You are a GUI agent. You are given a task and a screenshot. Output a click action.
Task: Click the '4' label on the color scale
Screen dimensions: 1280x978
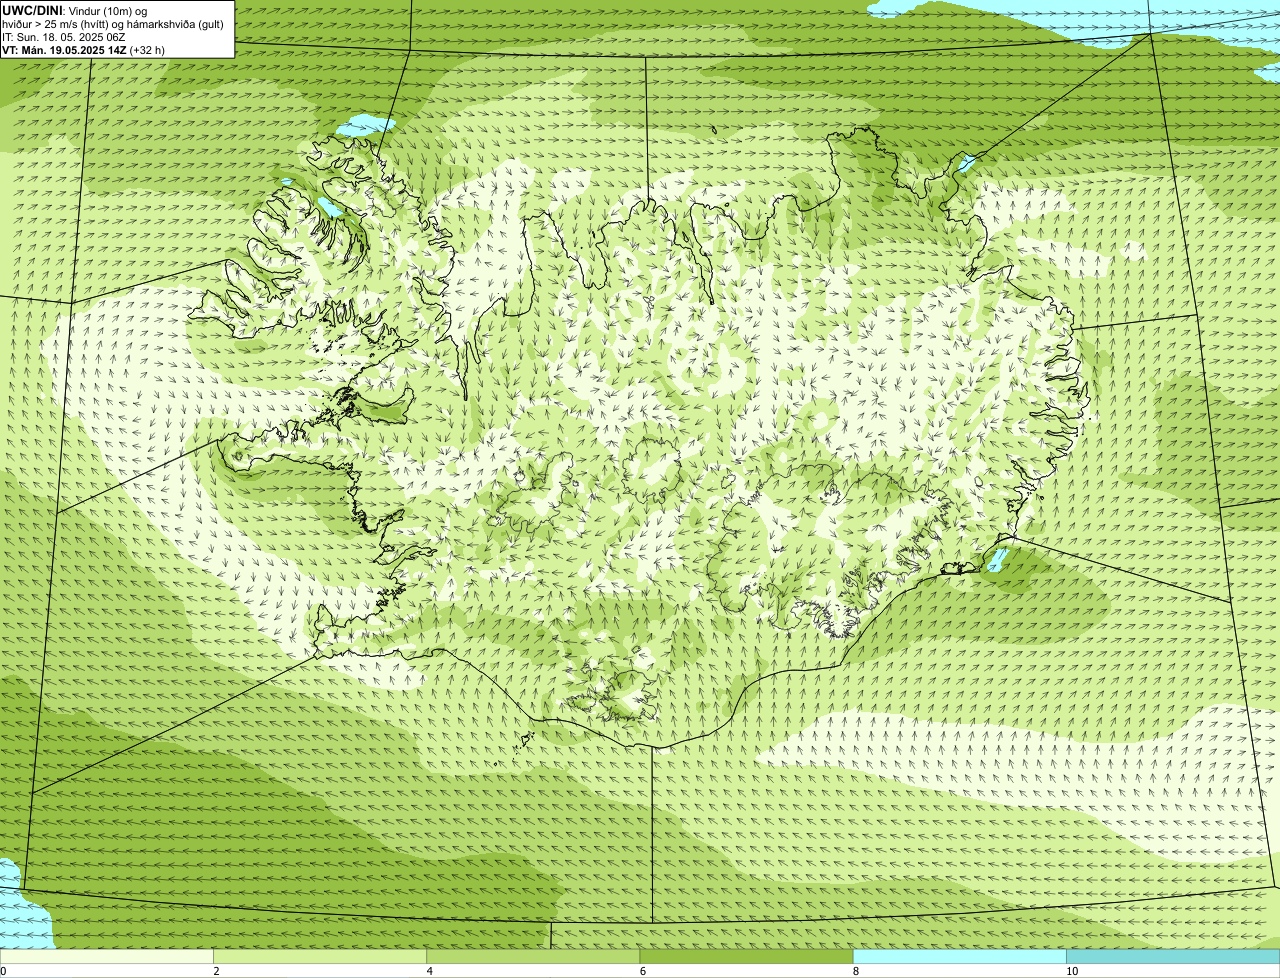tap(429, 971)
